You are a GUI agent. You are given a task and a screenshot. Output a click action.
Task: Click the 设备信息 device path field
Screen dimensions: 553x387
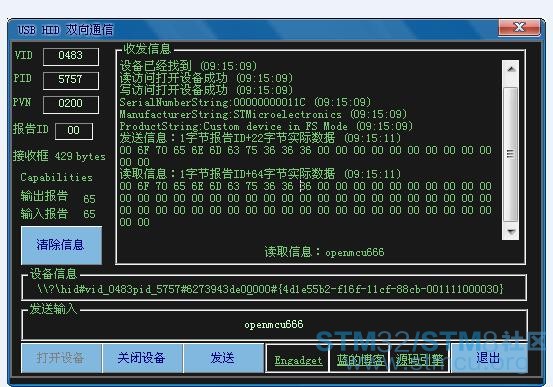point(274,289)
